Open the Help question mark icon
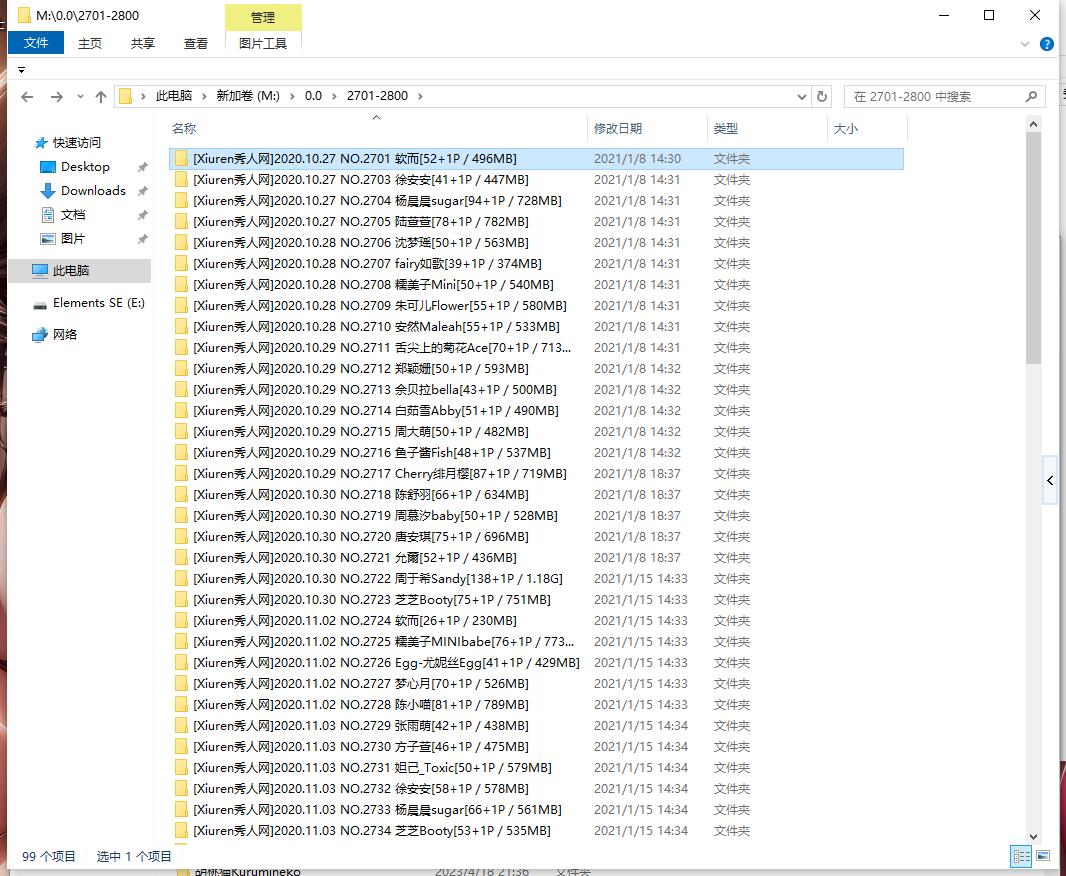Viewport: 1066px width, 876px height. 1046,44
